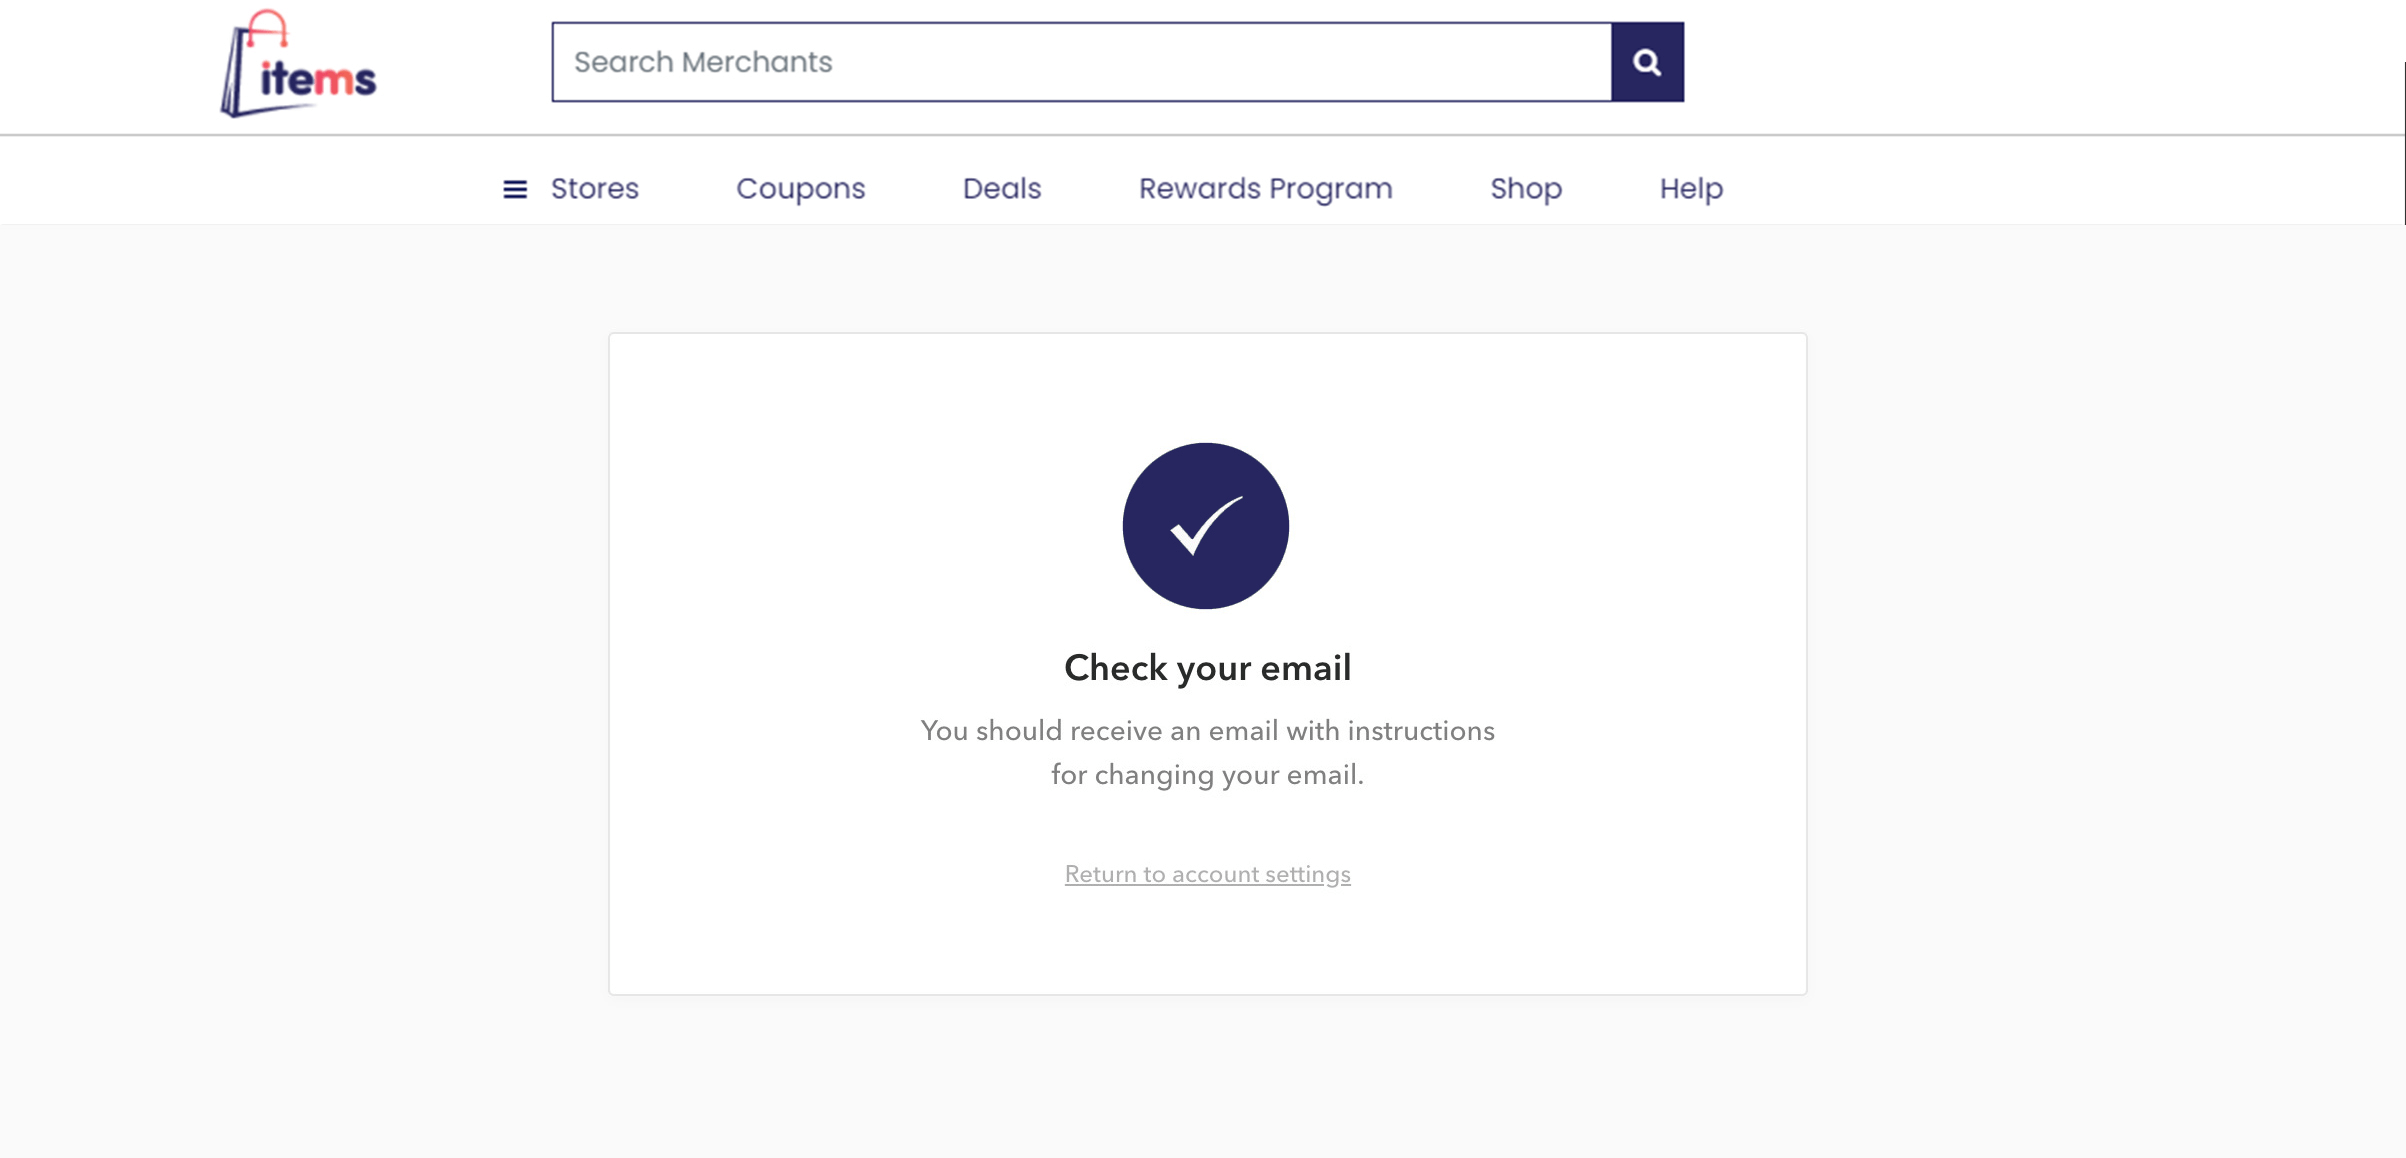Navigate to the Shop page
The height and width of the screenshot is (1158, 2406).
pos(1525,189)
